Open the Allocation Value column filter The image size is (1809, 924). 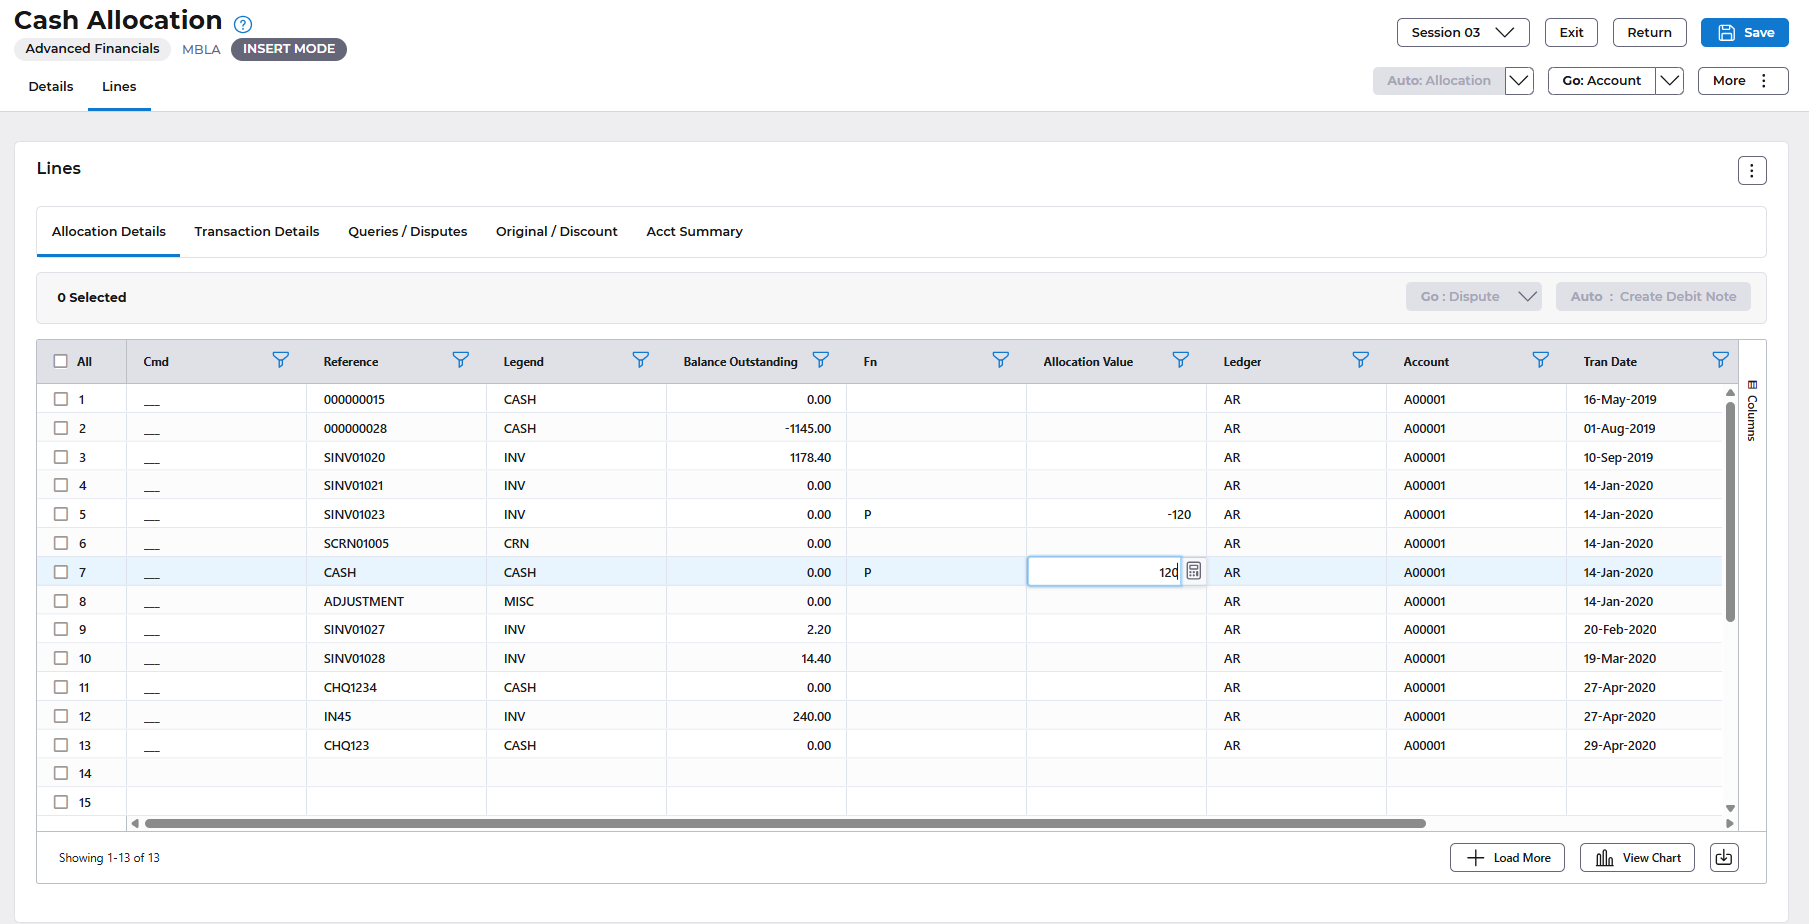tap(1180, 360)
